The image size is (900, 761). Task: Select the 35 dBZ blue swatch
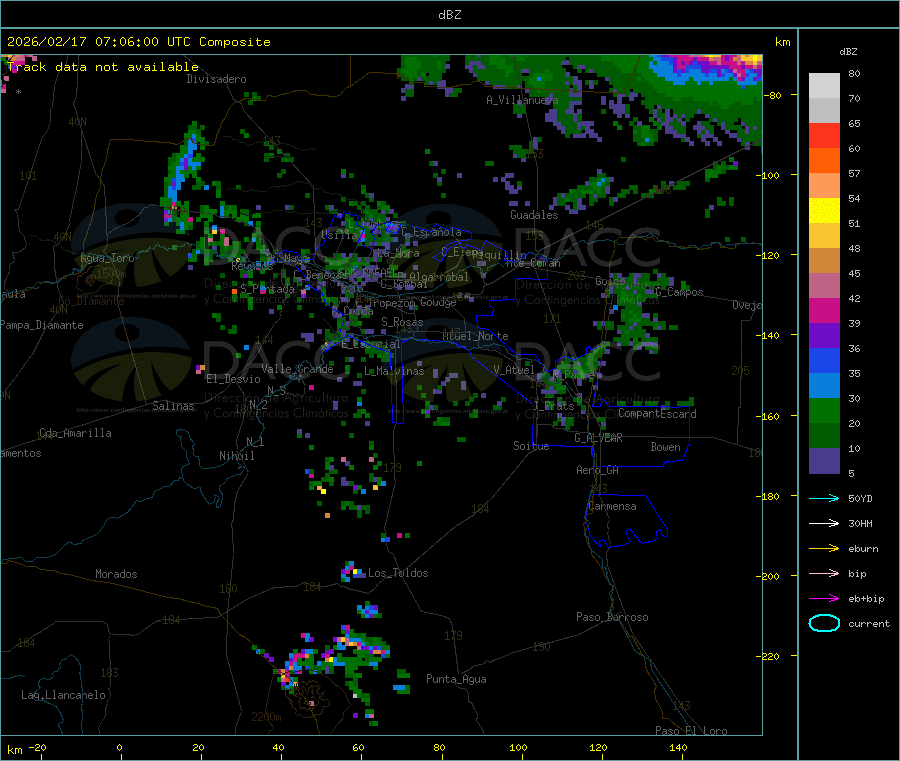824,360
